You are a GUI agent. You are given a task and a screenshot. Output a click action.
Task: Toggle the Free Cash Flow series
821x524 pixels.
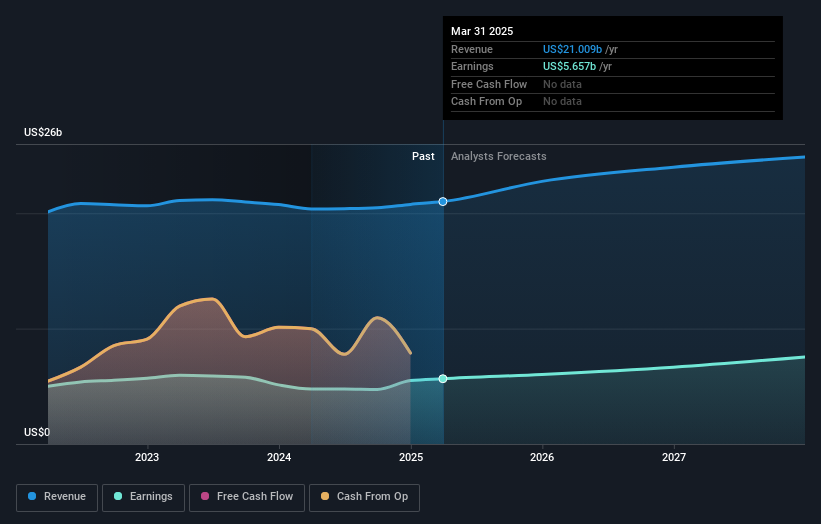click(x=247, y=497)
